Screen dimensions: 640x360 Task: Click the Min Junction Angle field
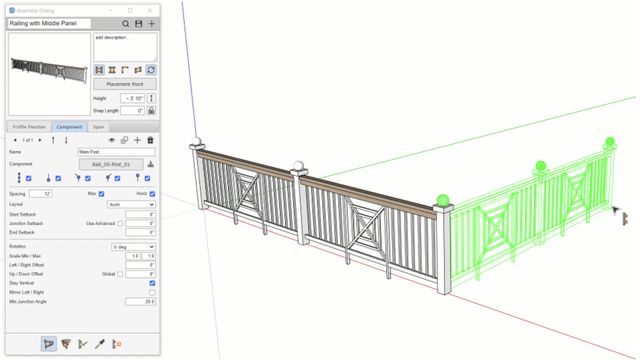tap(140, 302)
